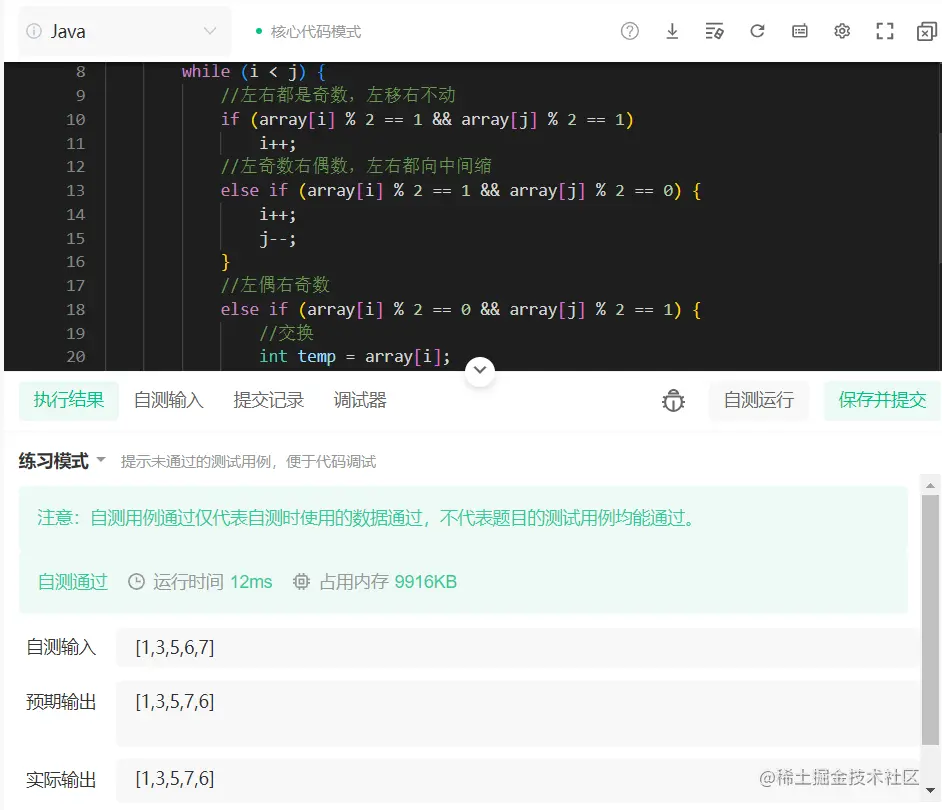Viewport: 942px width, 810px height.
Task: Download the code with the download icon
Action: point(672,31)
